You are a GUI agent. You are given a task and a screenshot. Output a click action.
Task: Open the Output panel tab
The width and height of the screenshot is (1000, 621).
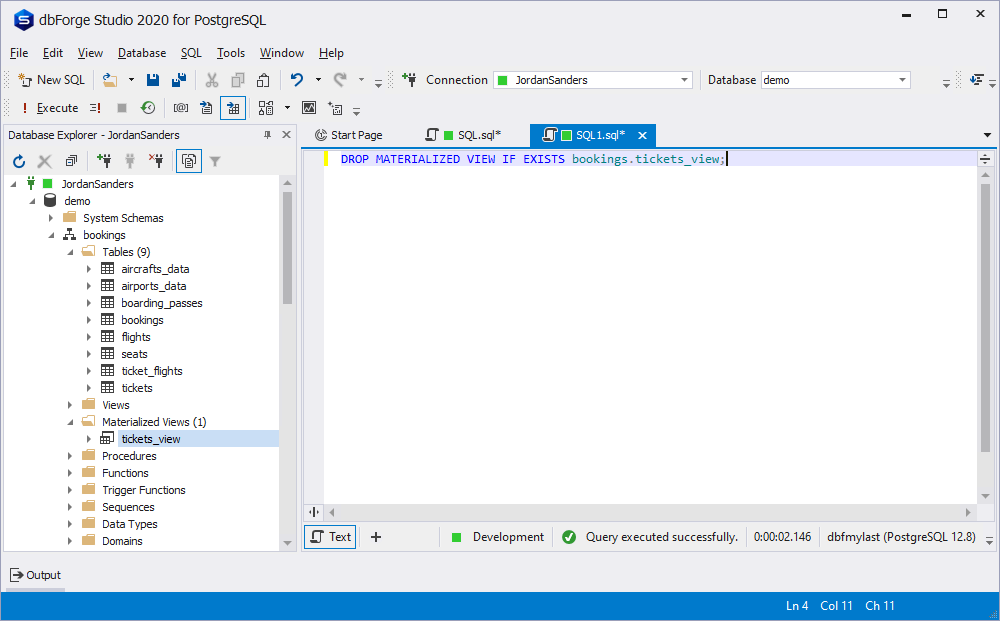36,575
